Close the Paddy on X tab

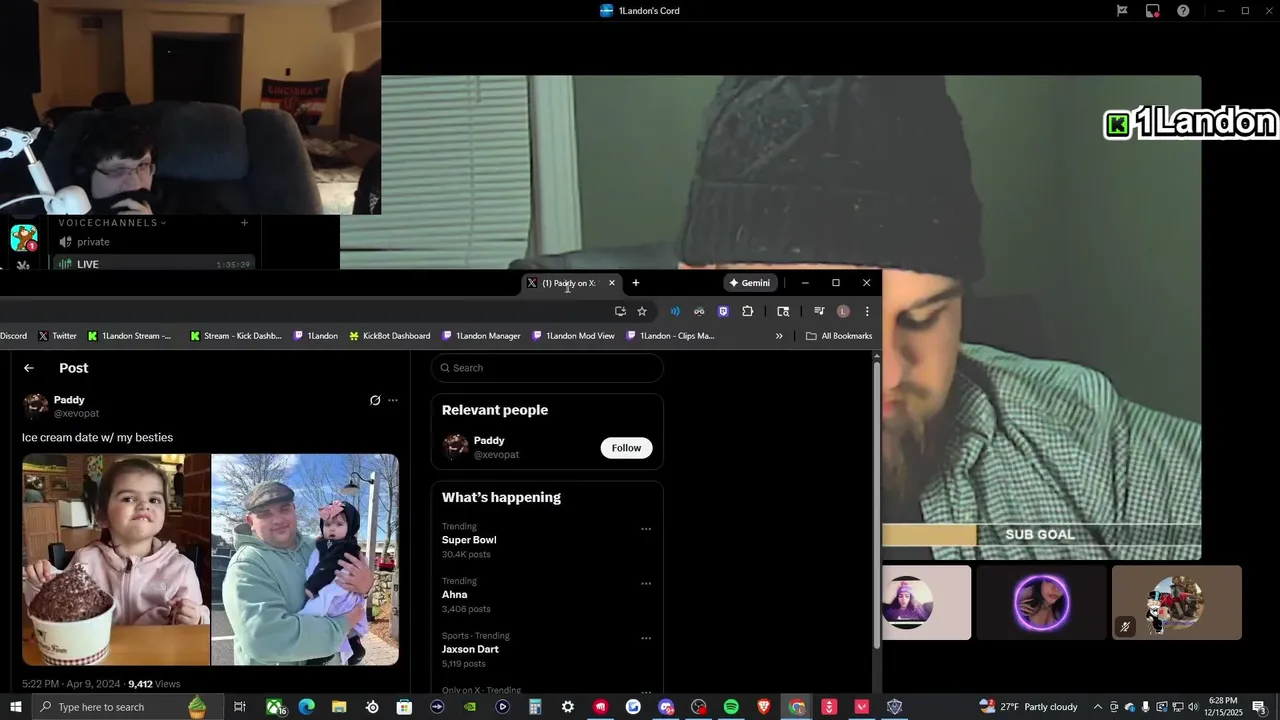pos(612,283)
